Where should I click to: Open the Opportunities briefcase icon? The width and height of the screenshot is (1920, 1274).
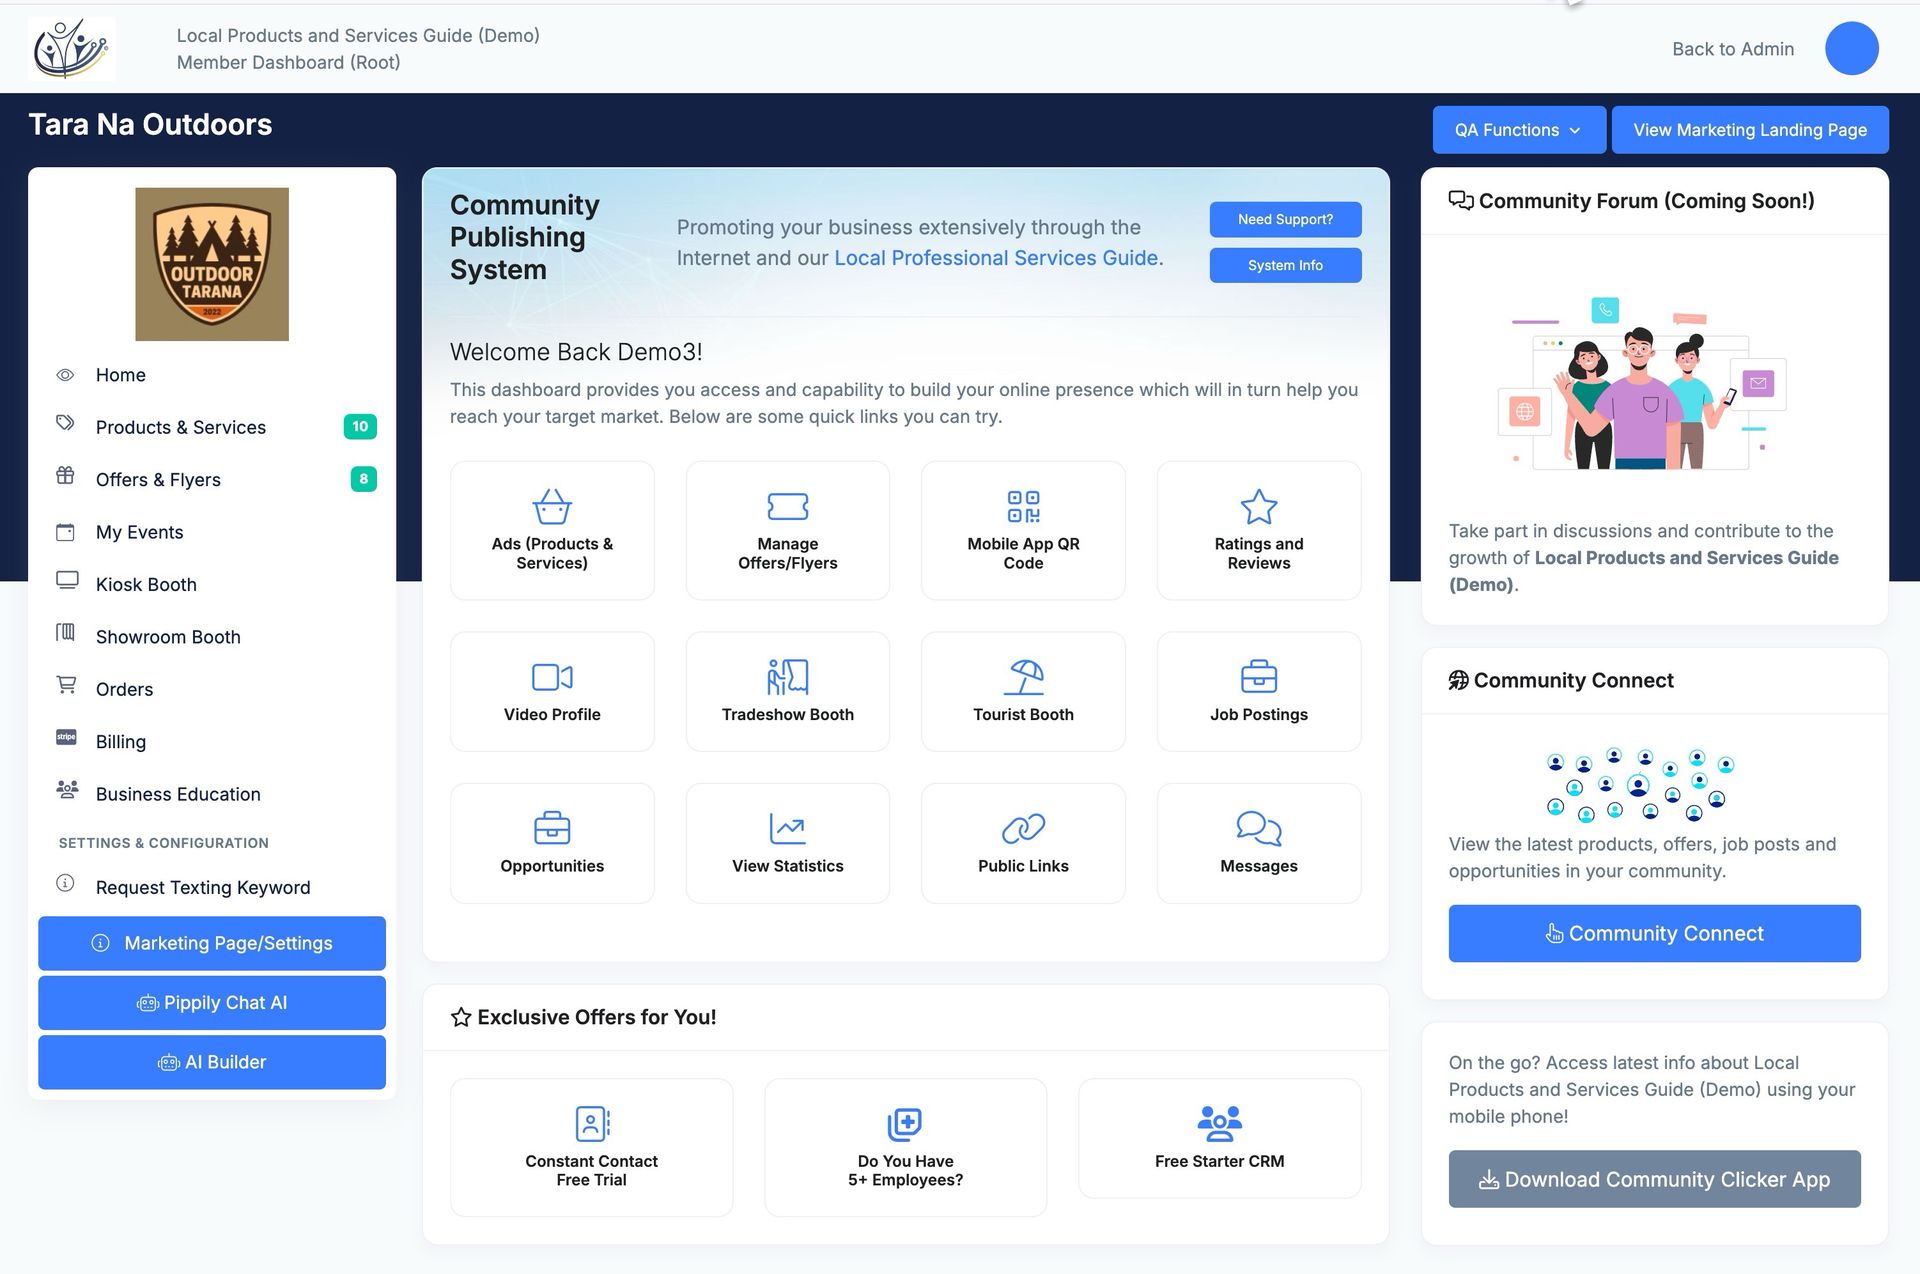[x=552, y=828]
